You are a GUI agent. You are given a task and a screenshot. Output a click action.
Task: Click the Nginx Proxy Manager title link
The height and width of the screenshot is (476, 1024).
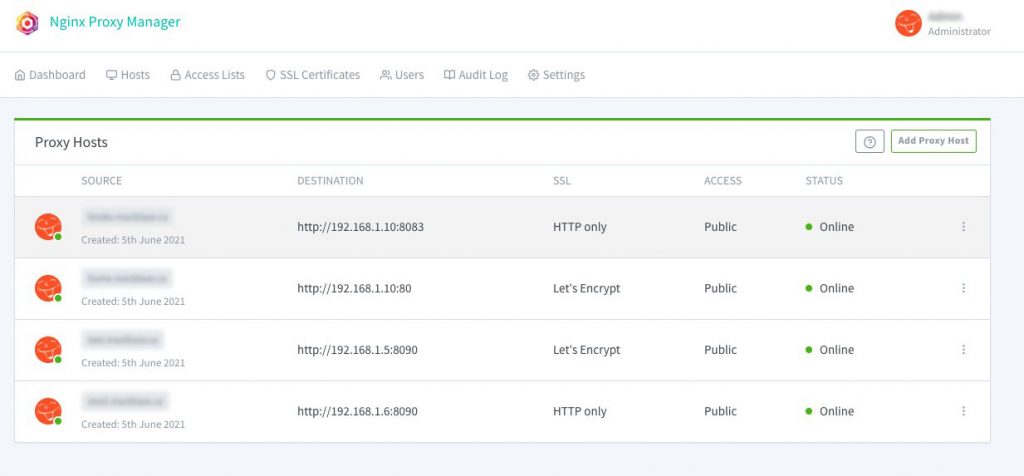click(x=115, y=23)
